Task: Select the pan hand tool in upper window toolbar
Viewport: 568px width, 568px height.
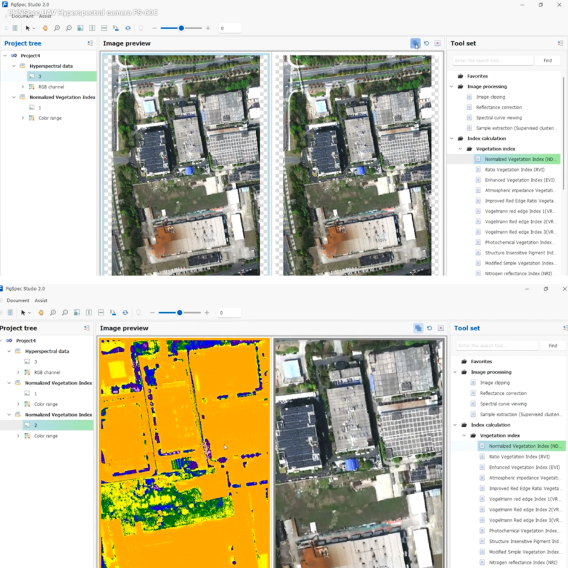Action: tap(45, 28)
